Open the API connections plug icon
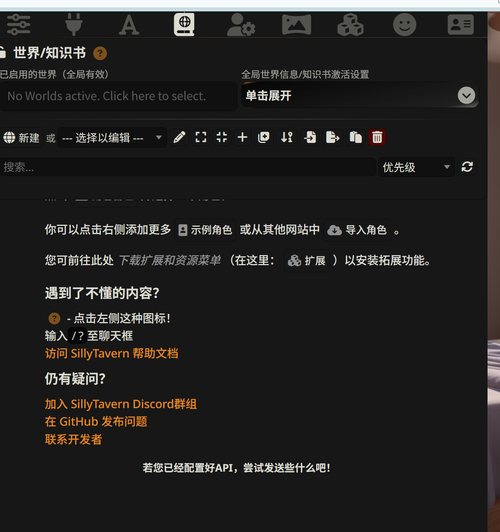This screenshot has width=500, height=532. pos(73,24)
